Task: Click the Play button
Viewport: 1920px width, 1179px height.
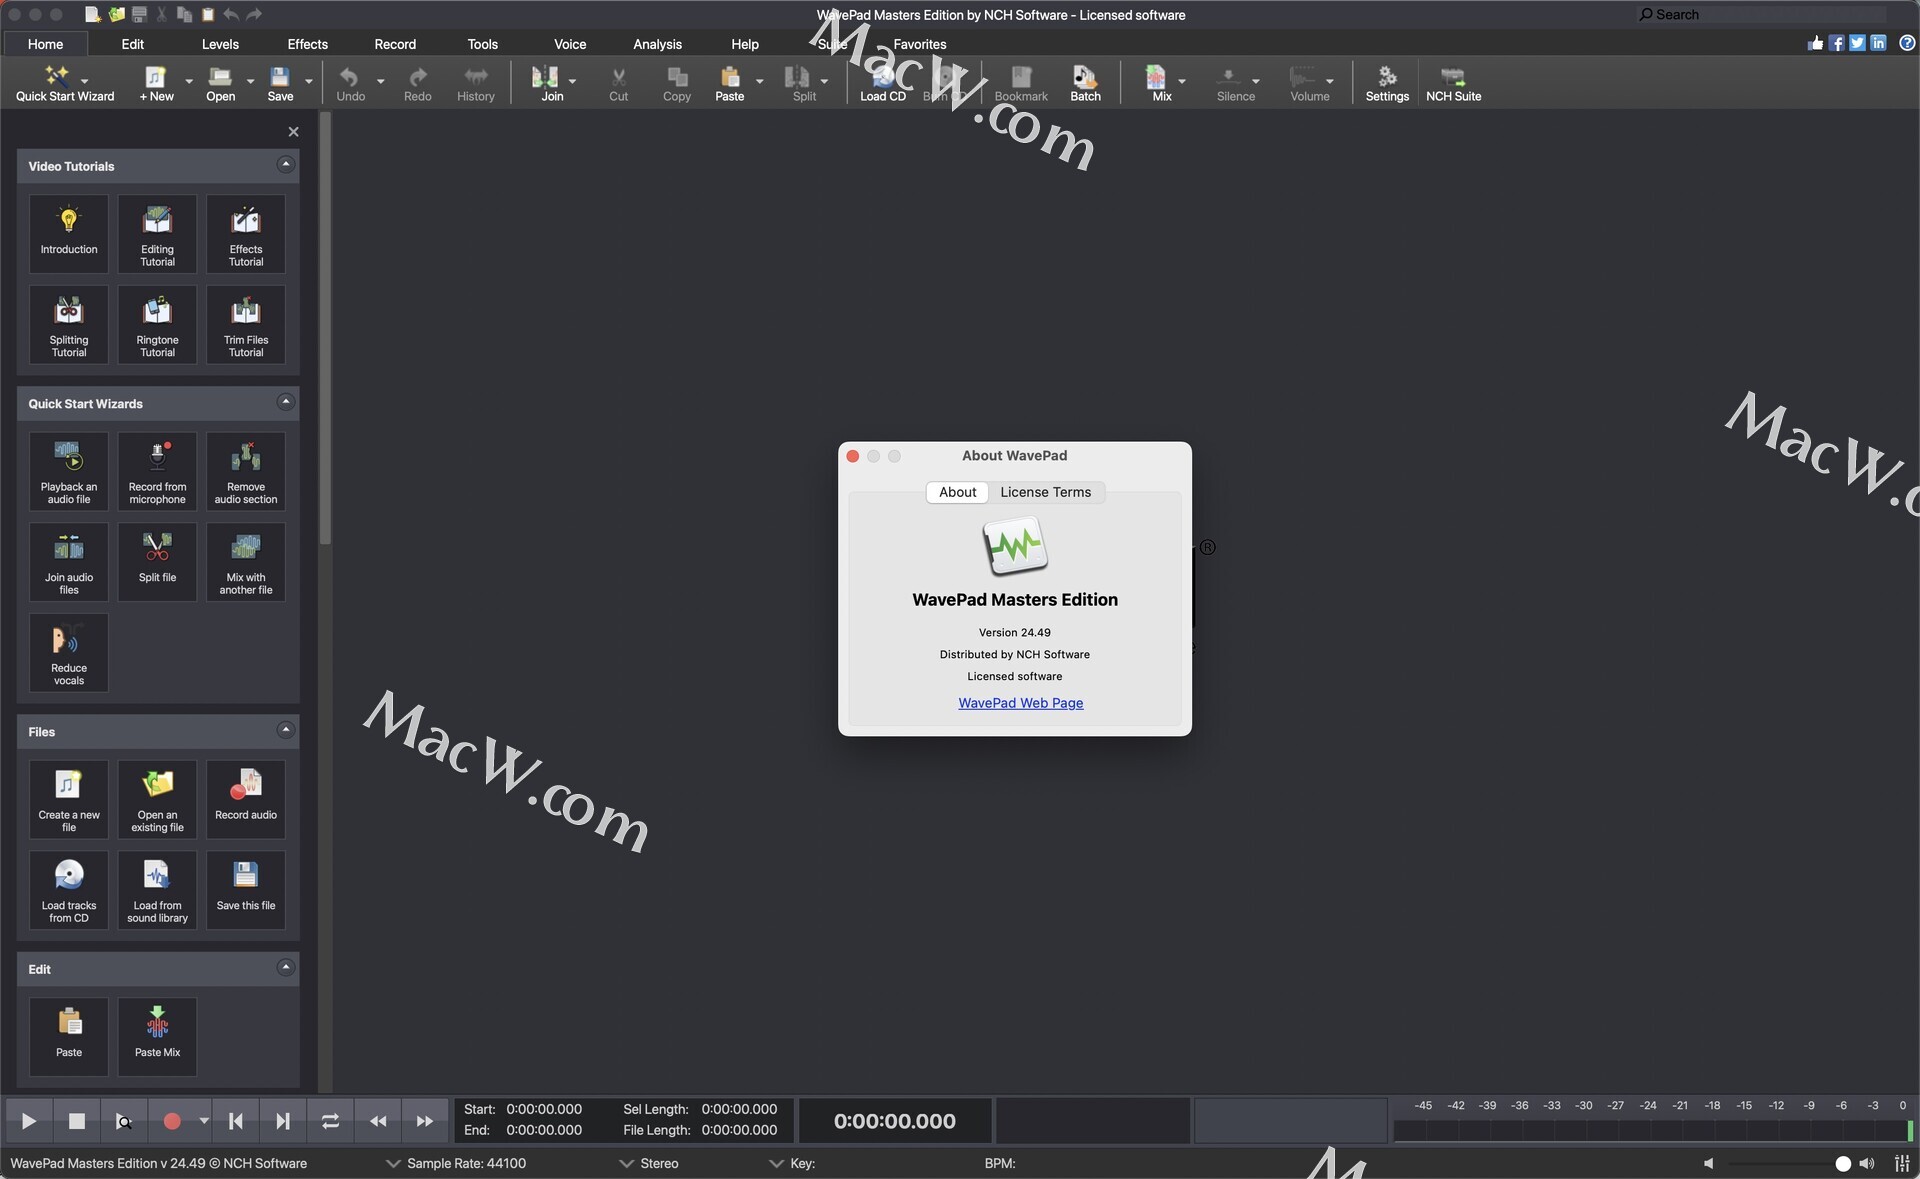Action: 29,1121
